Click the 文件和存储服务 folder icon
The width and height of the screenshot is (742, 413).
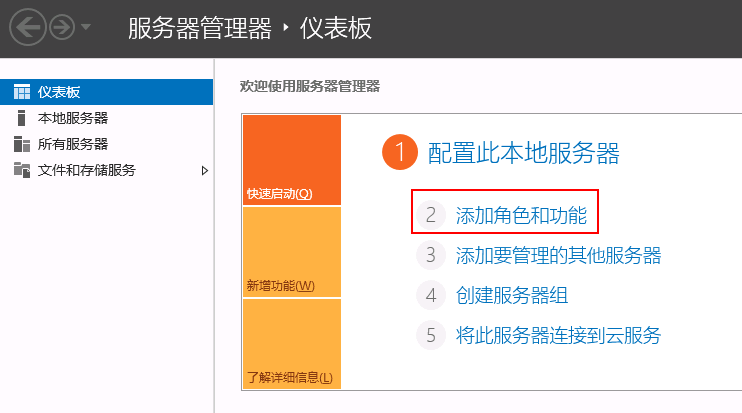tap(22, 170)
